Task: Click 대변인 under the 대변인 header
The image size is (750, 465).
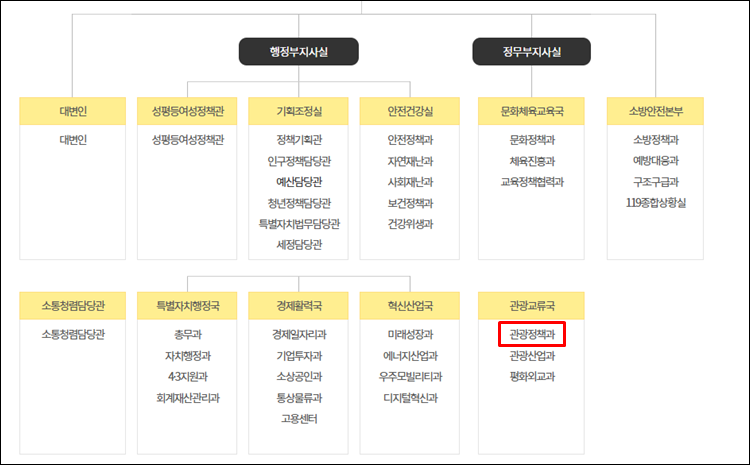Action: tap(73, 140)
